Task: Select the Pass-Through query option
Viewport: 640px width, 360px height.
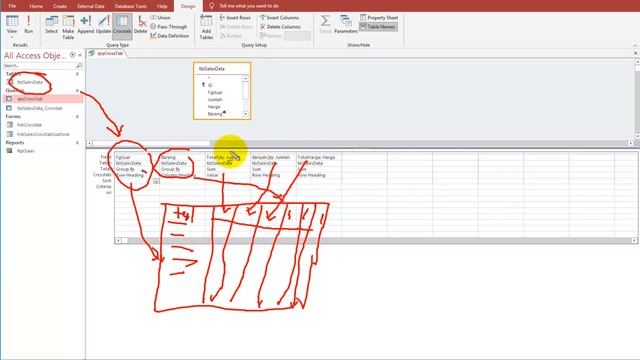Action: click(169, 27)
